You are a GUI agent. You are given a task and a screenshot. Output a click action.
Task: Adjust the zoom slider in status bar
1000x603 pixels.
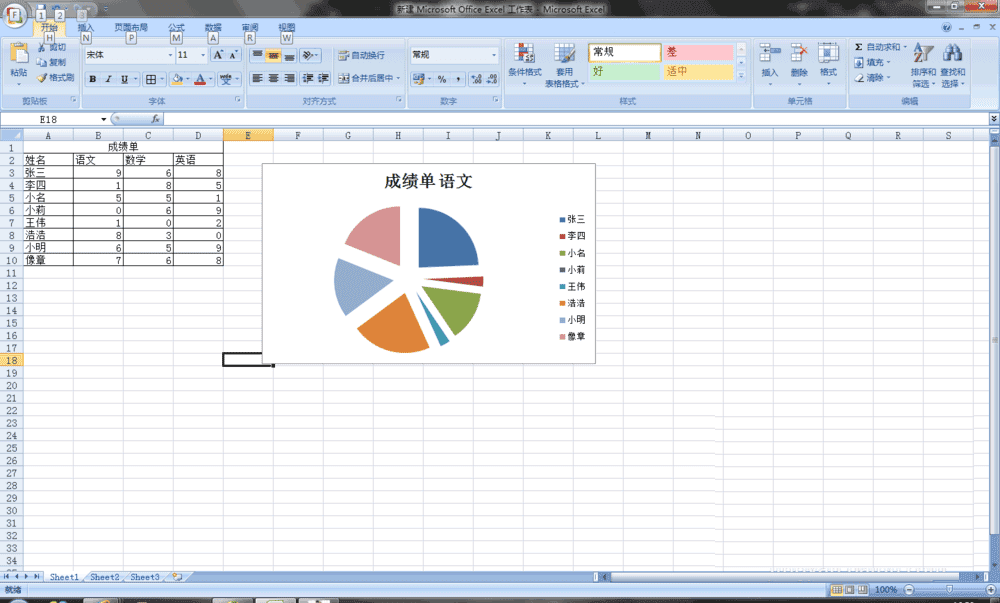coord(950,590)
